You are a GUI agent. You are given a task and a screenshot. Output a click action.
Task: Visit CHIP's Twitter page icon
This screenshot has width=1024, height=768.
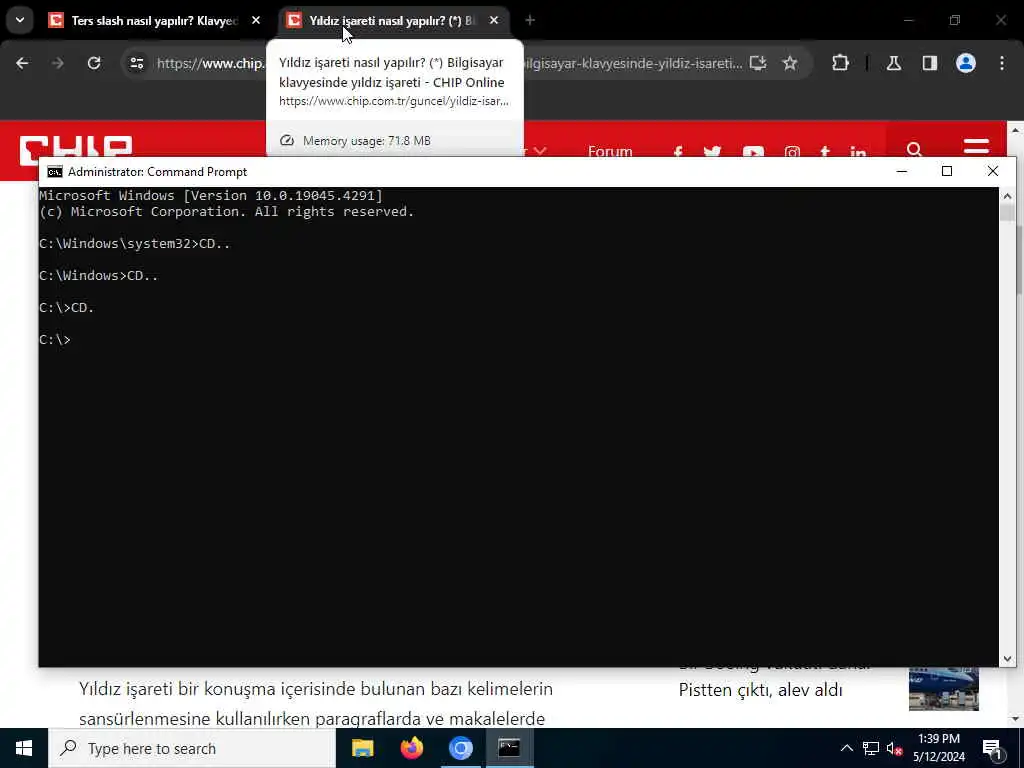click(x=712, y=152)
